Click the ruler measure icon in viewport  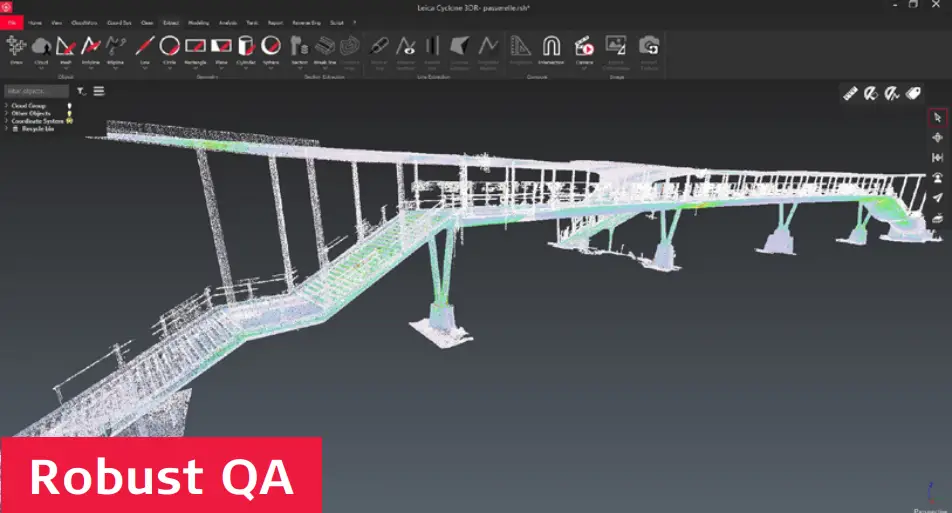[850, 93]
